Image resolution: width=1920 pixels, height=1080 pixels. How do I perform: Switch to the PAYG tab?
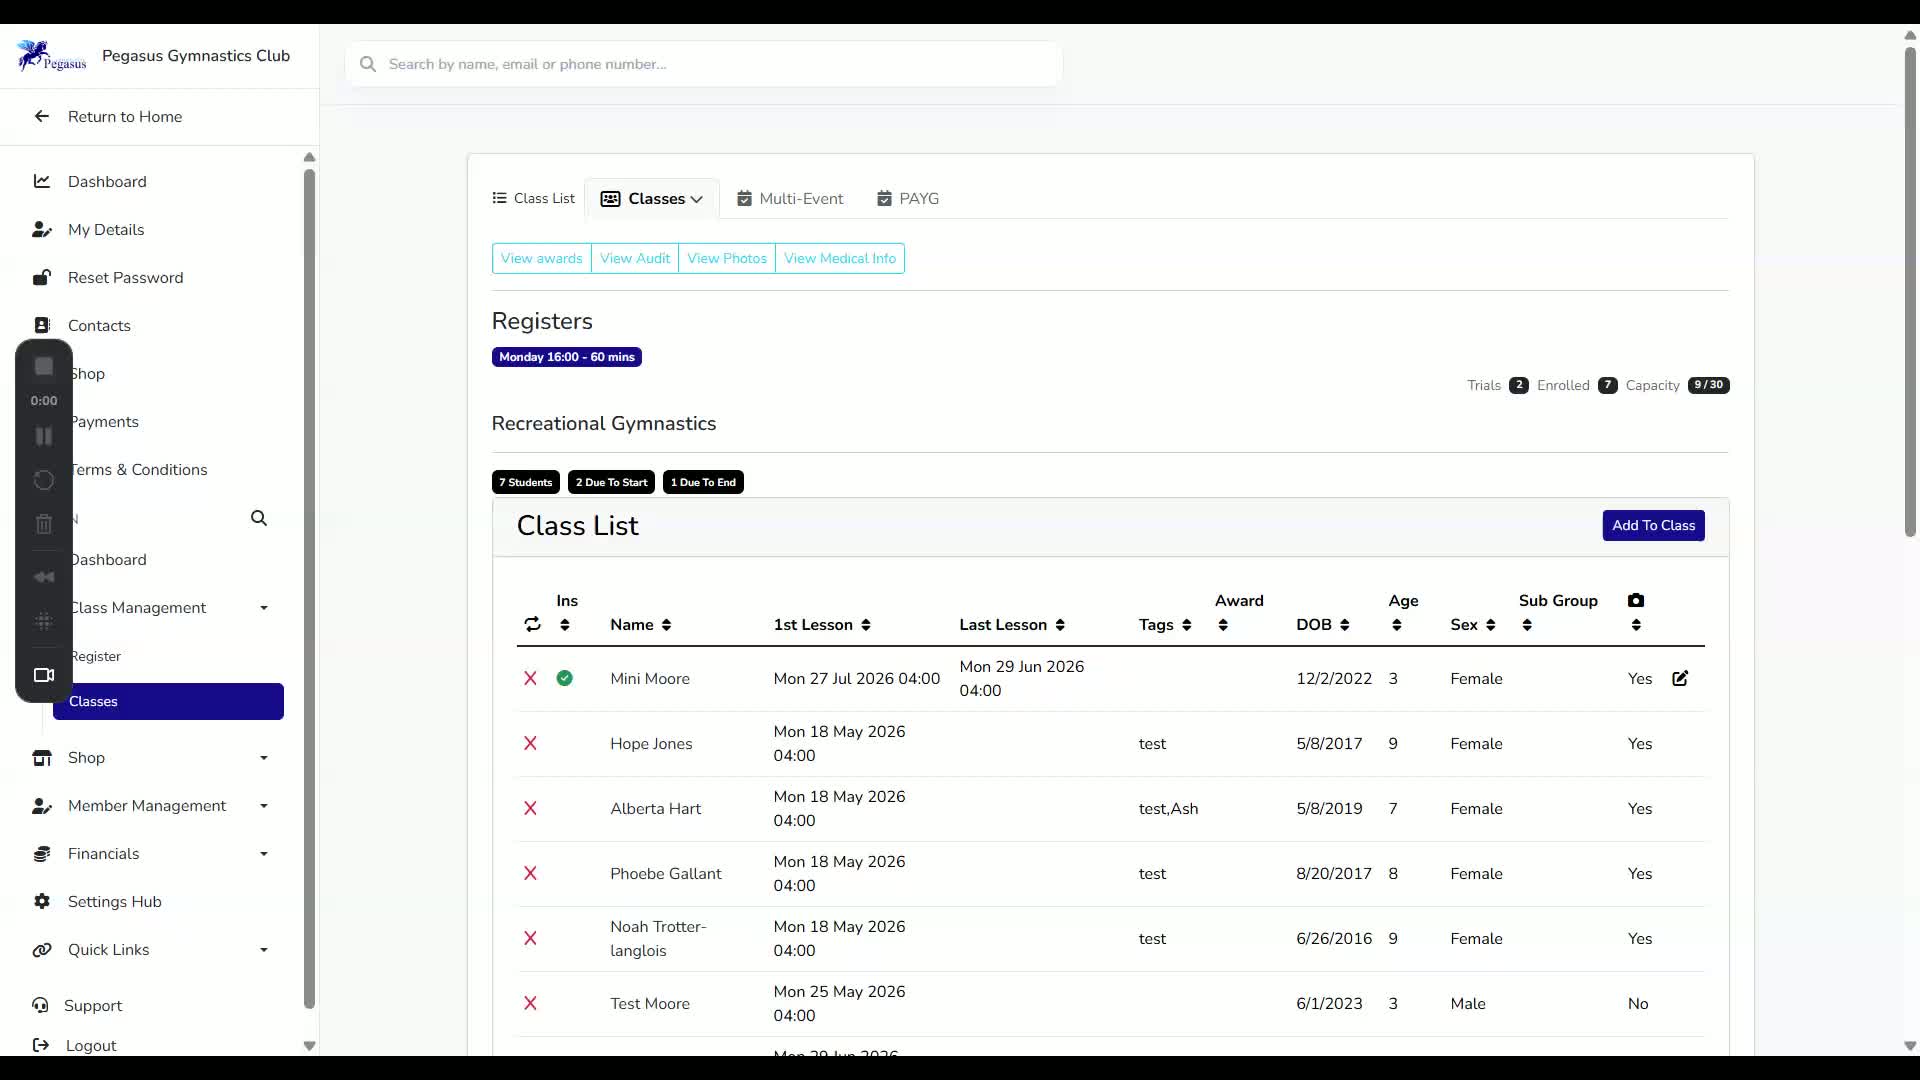pyautogui.click(x=908, y=199)
